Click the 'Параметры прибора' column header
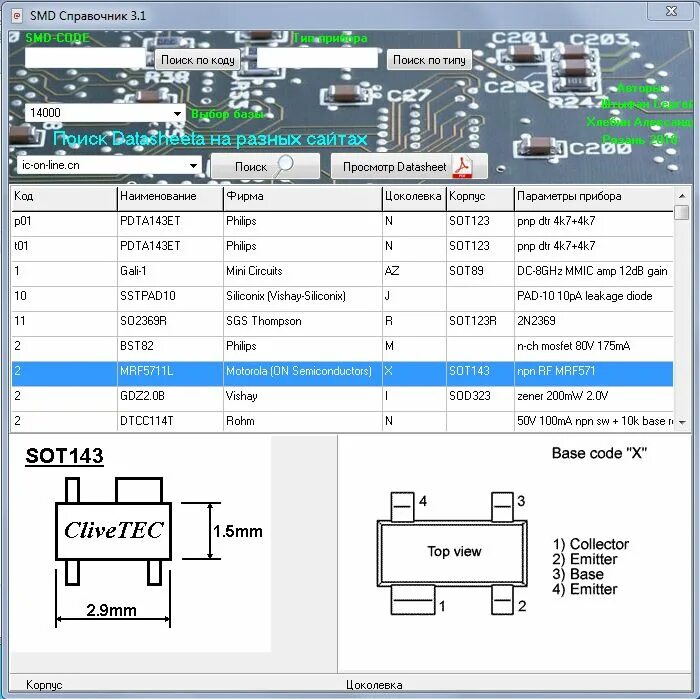 click(x=594, y=199)
